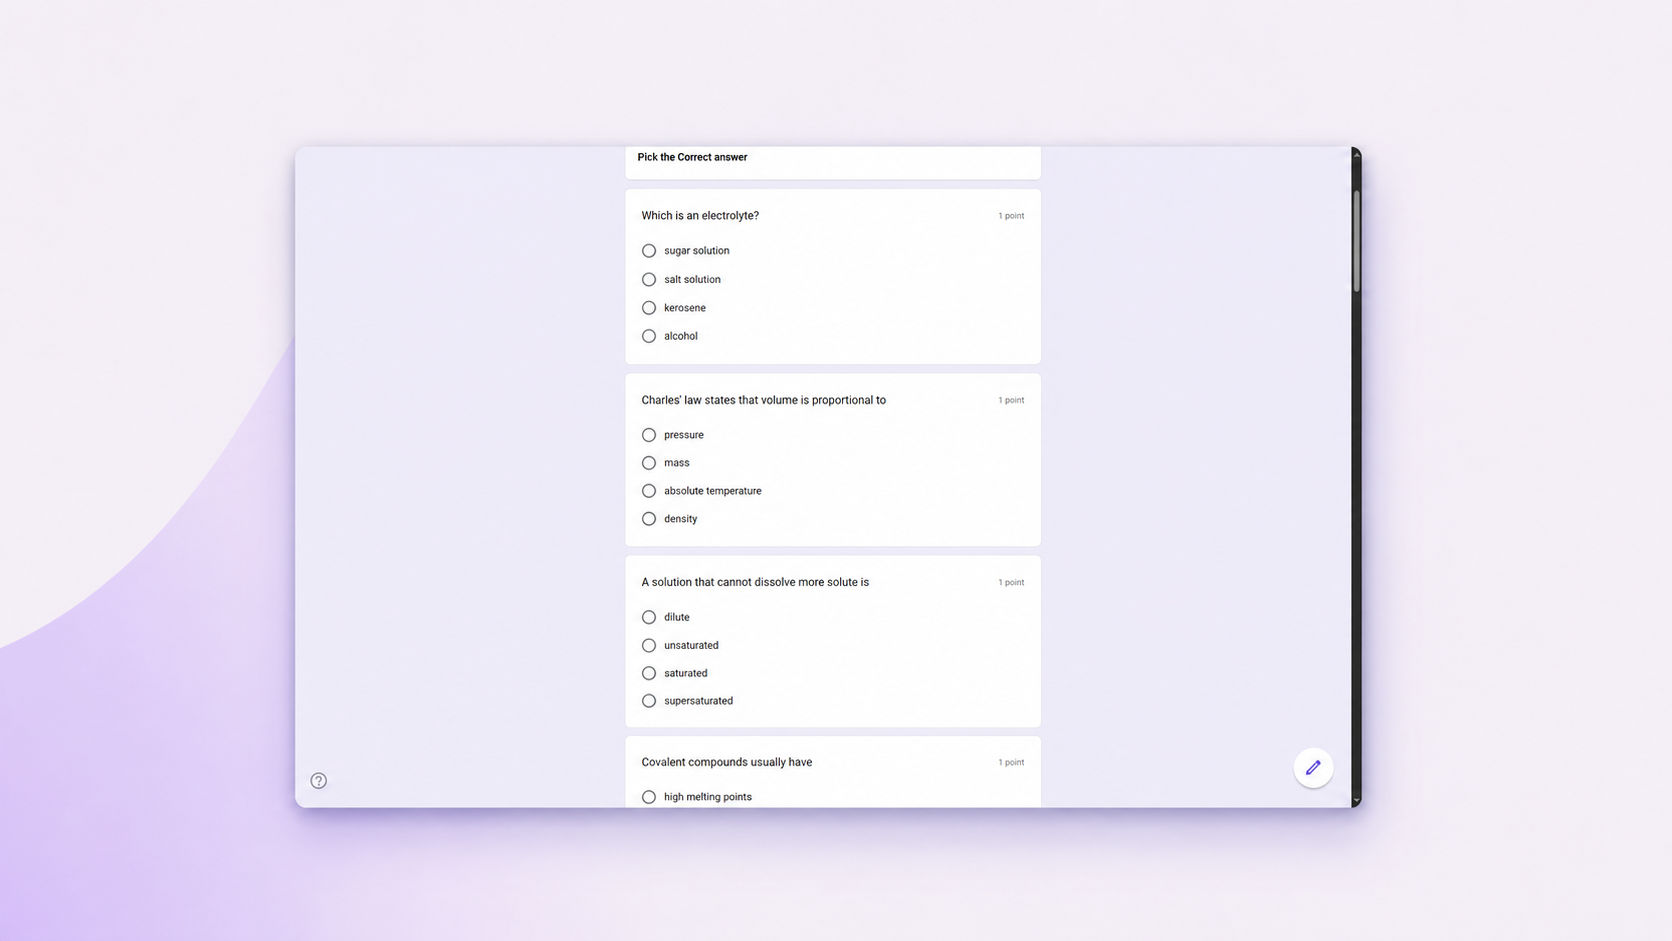Choose salt solution as the electrolyte
This screenshot has width=1672, height=941.
point(649,280)
